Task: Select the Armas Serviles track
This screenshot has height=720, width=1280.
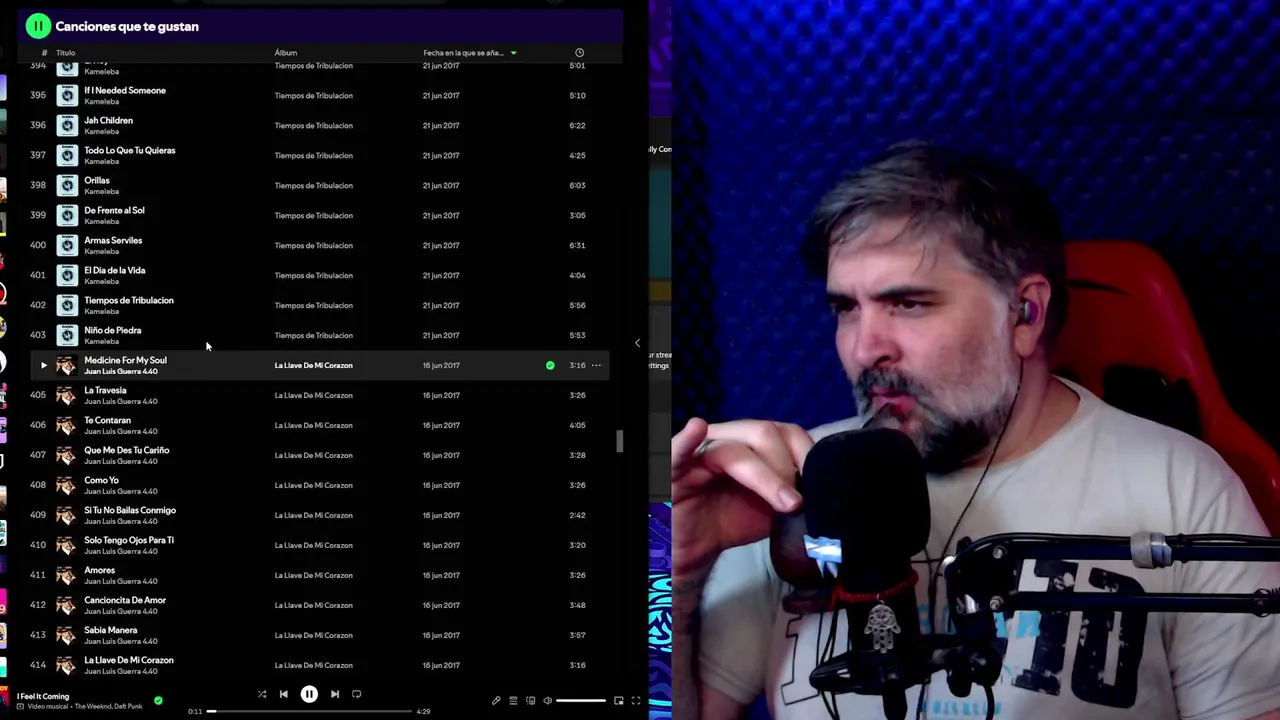Action: 113,240
